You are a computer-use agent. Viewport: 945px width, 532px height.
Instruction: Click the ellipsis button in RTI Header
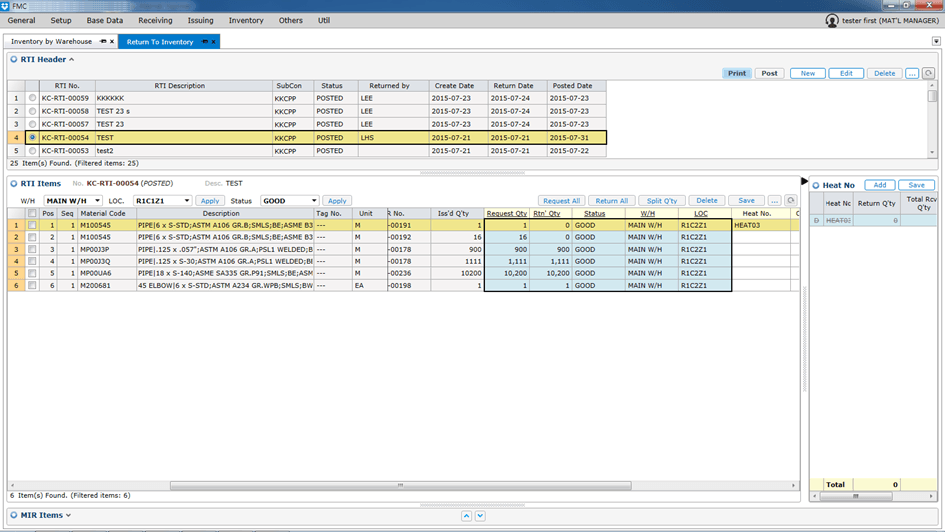coord(911,73)
